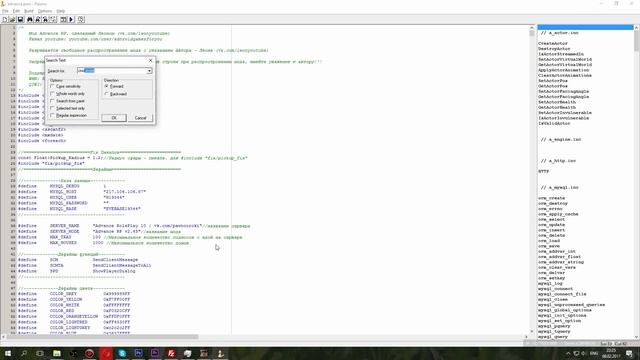Viewport: 640px width, 360px height.
Task: Close the Search Text dialog
Action: (x=150, y=60)
